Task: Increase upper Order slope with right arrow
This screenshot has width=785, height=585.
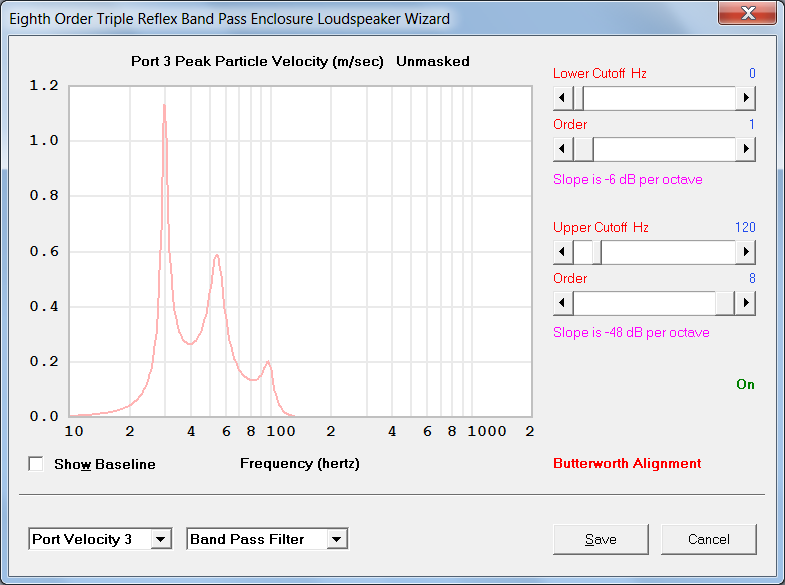Action: tap(745, 303)
